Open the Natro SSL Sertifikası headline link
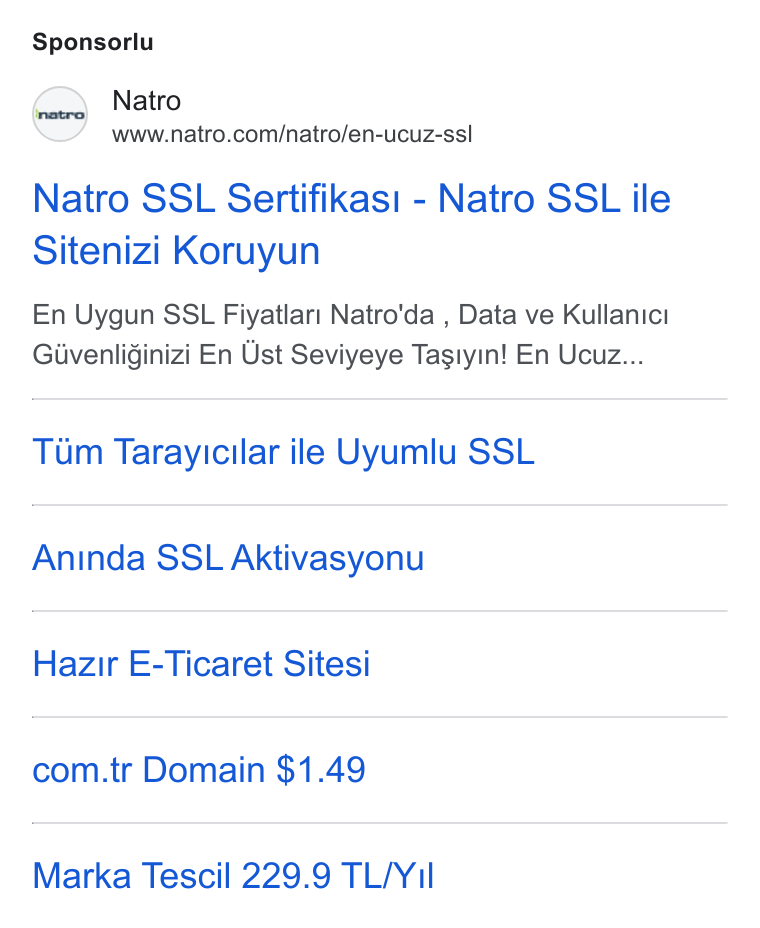 352,224
